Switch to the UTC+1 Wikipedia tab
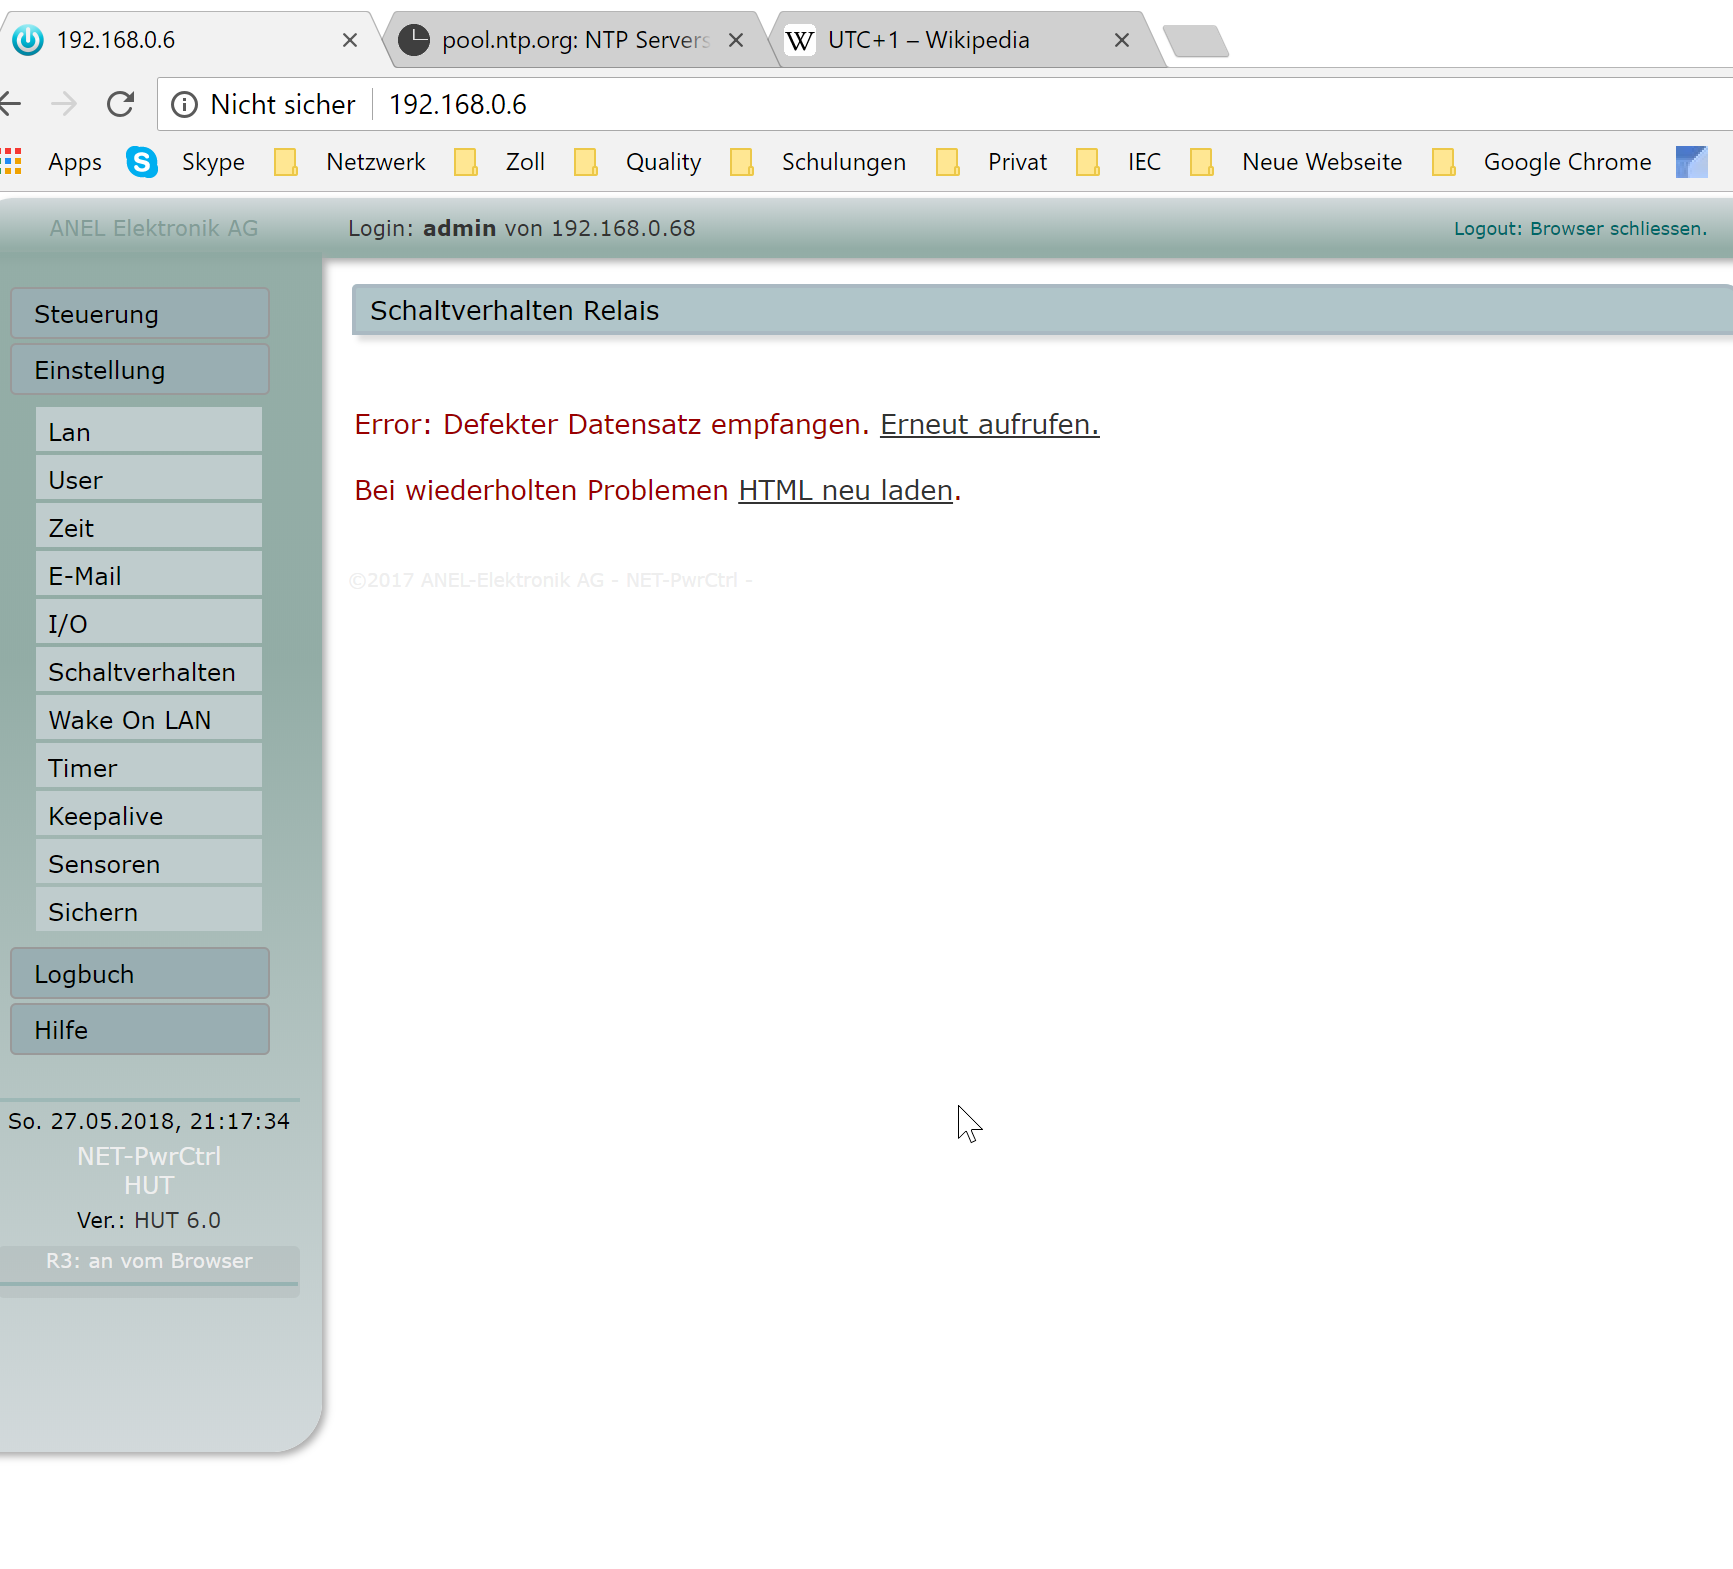 point(928,40)
